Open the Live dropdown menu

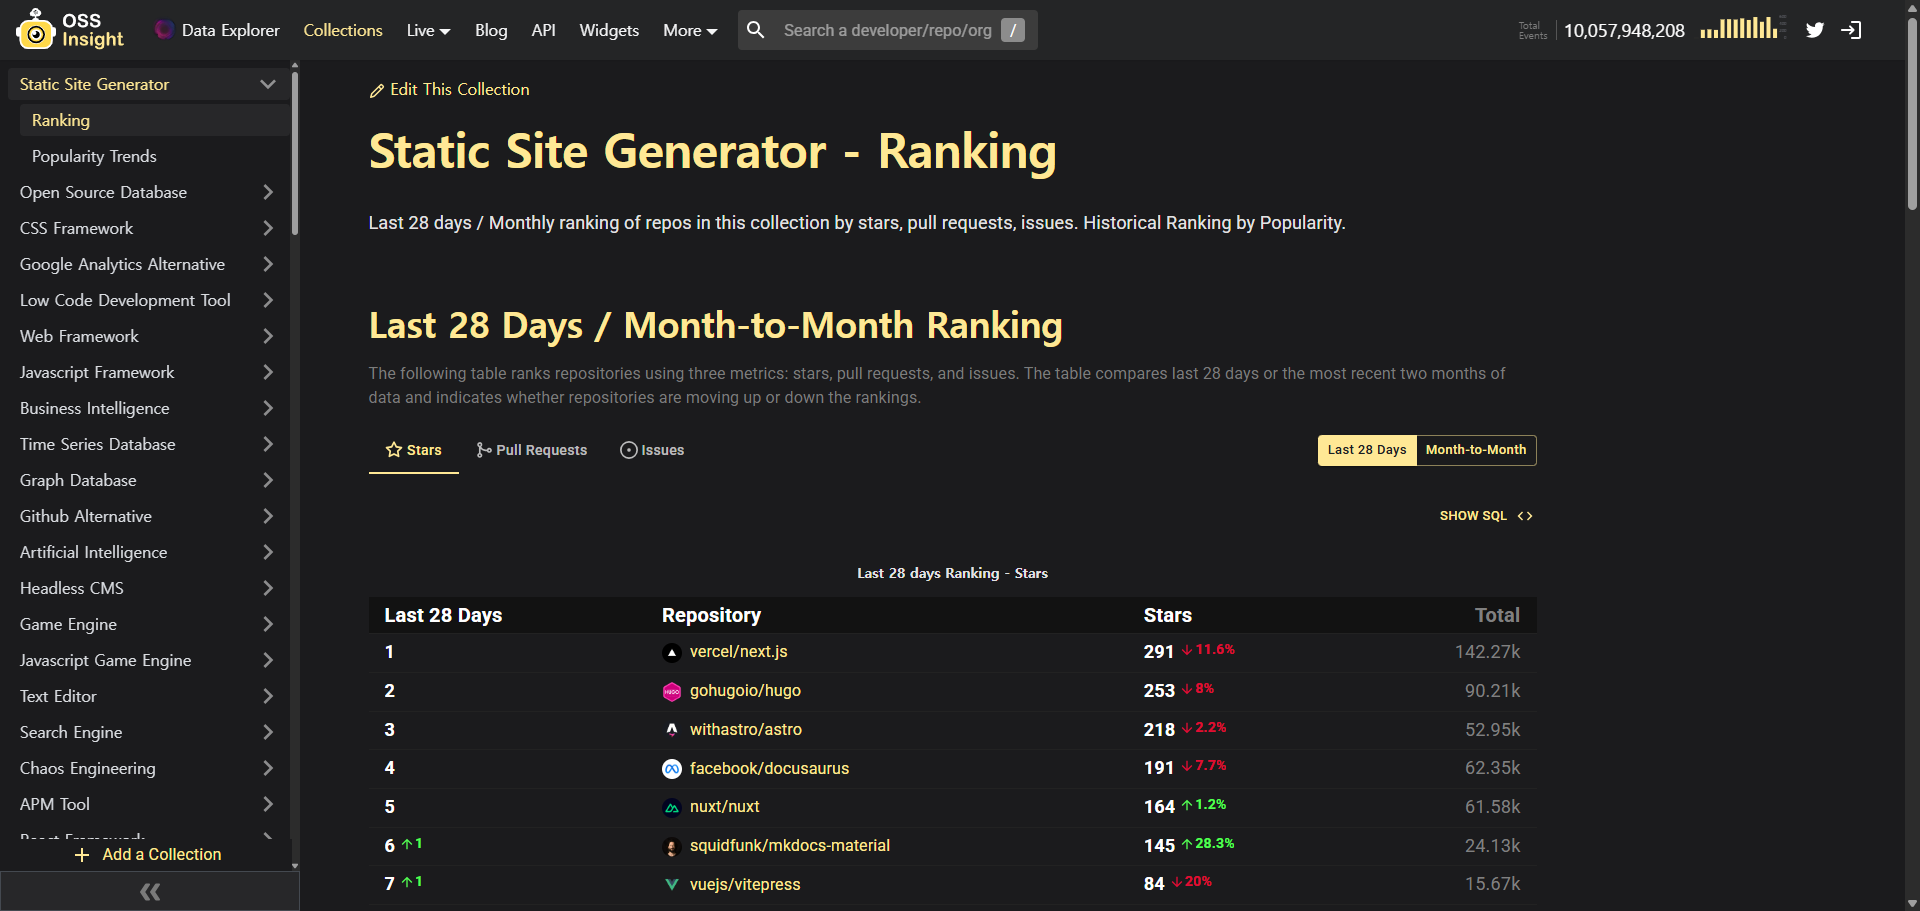pyautogui.click(x=428, y=30)
